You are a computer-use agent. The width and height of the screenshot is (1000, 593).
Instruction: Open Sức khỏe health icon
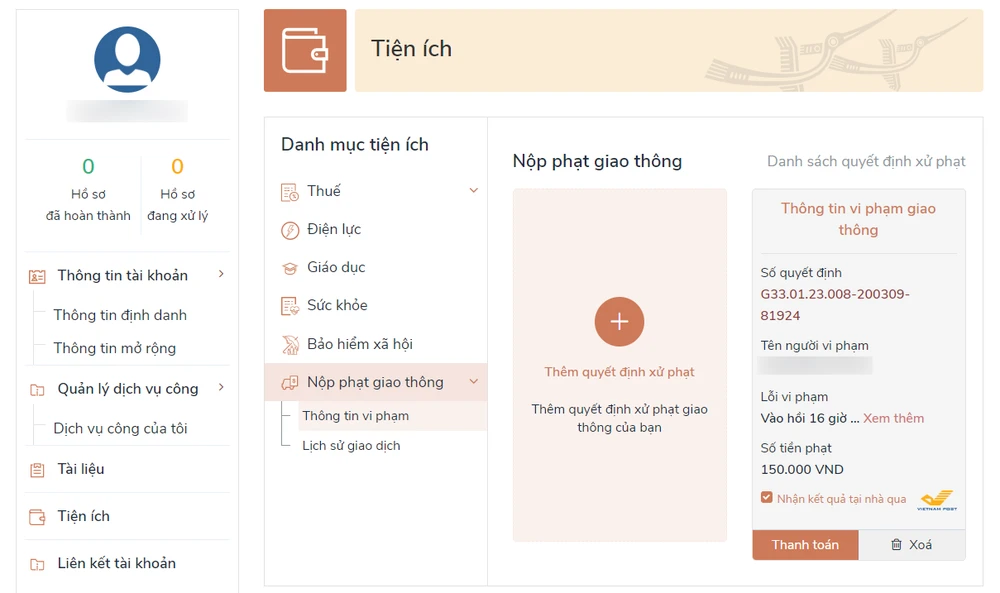[x=290, y=306]
